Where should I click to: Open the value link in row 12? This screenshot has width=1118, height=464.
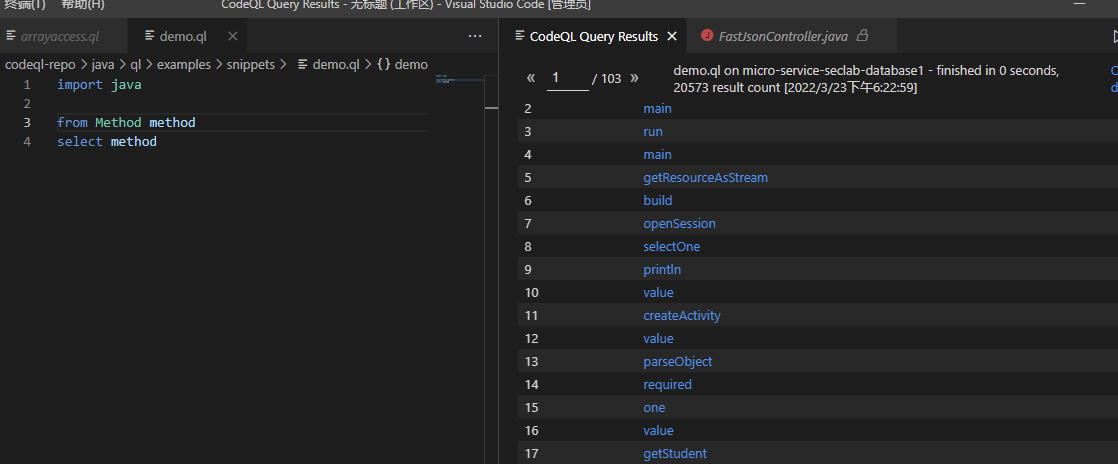coord(658,339)
